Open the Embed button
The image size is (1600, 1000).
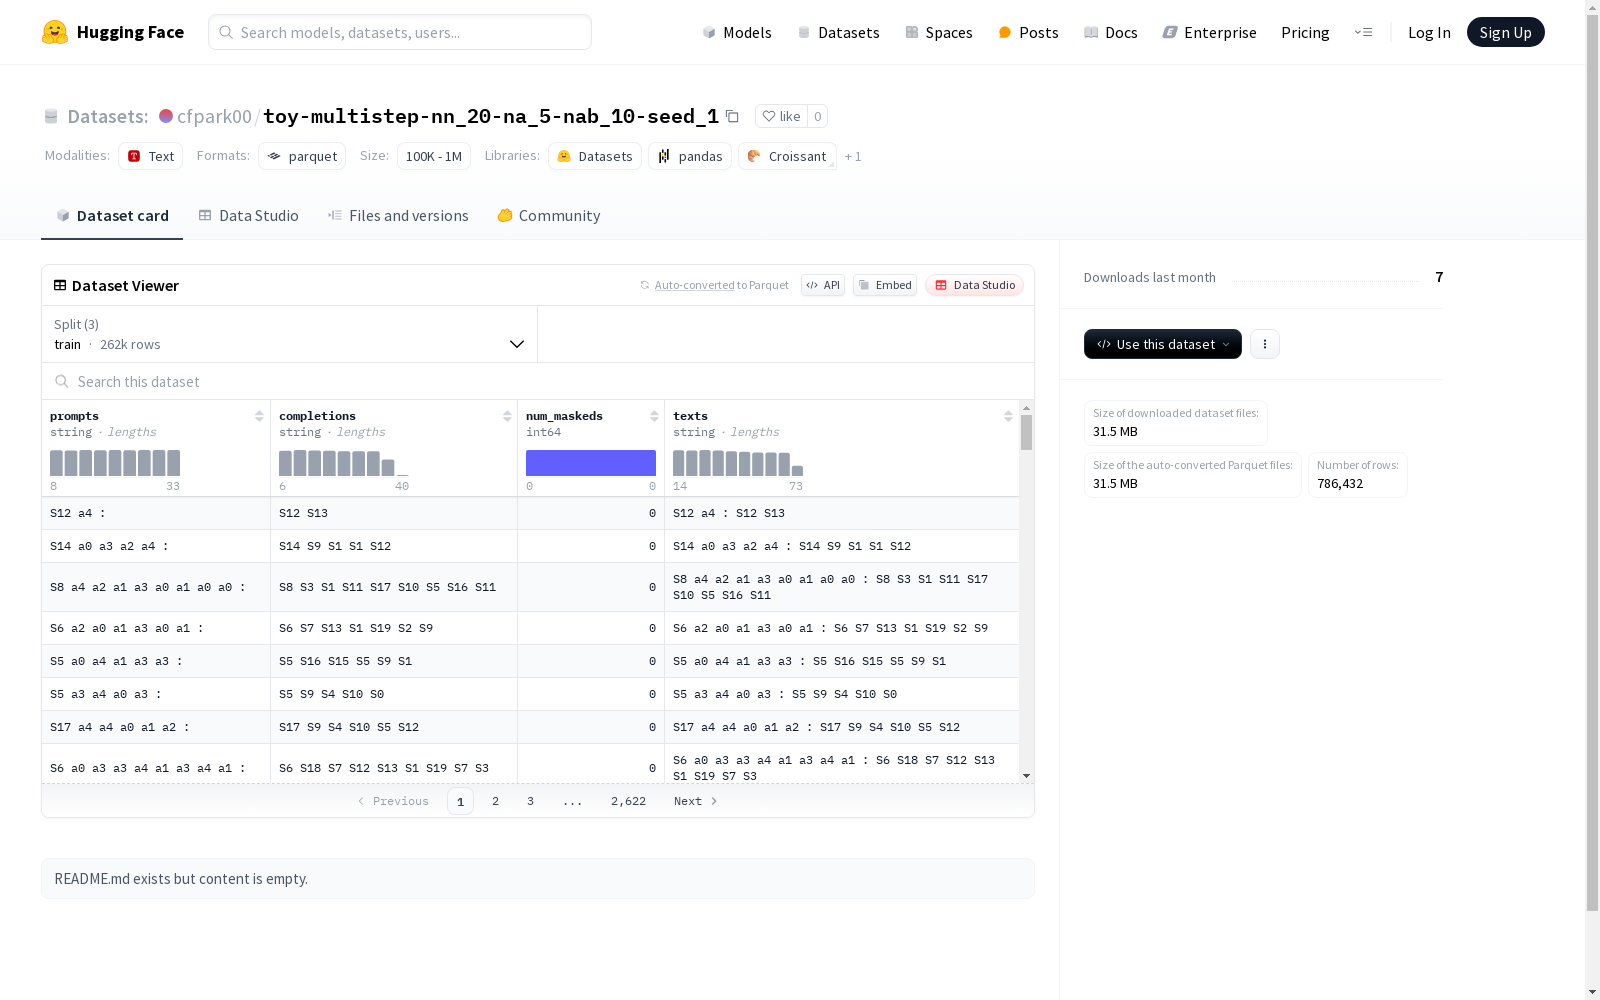[885, 285]
